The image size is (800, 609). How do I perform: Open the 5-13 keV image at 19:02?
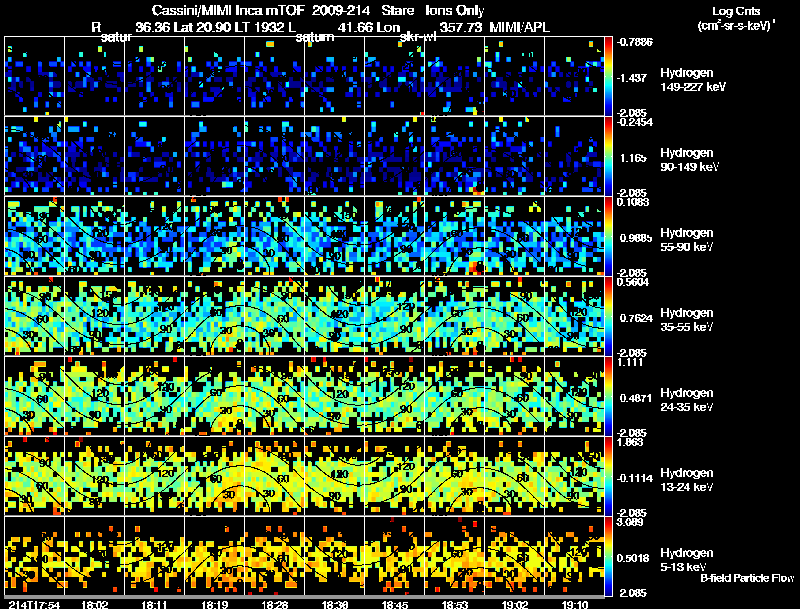515,556
